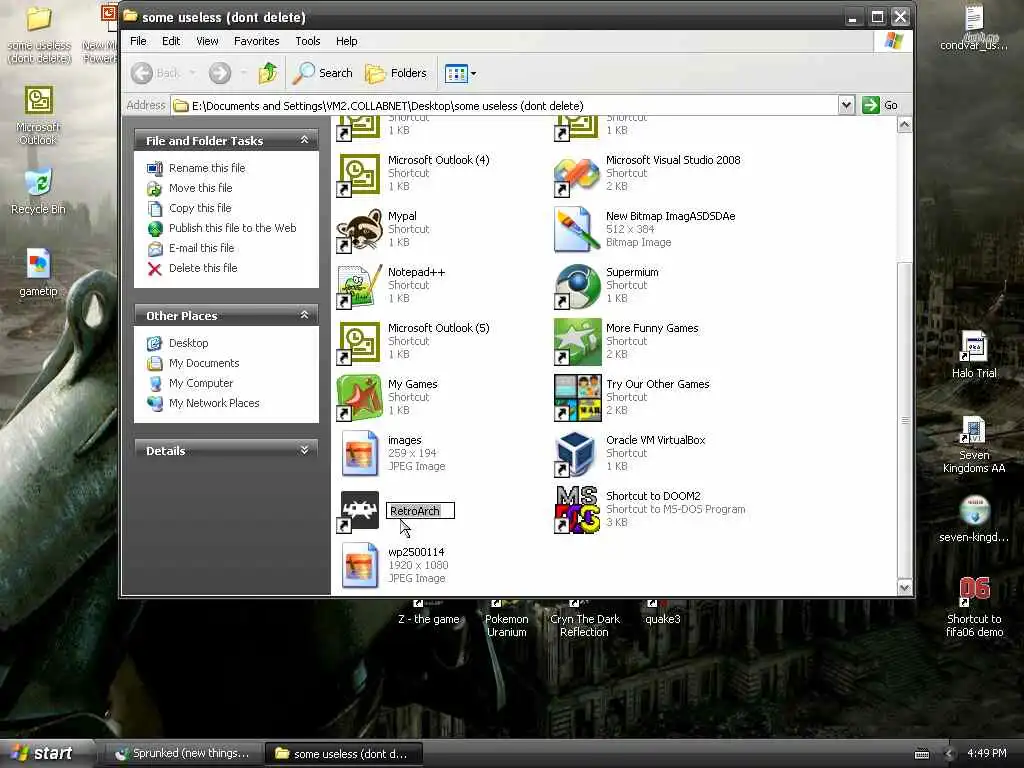Click the Forward navigation arrow

tap(220, 73)
